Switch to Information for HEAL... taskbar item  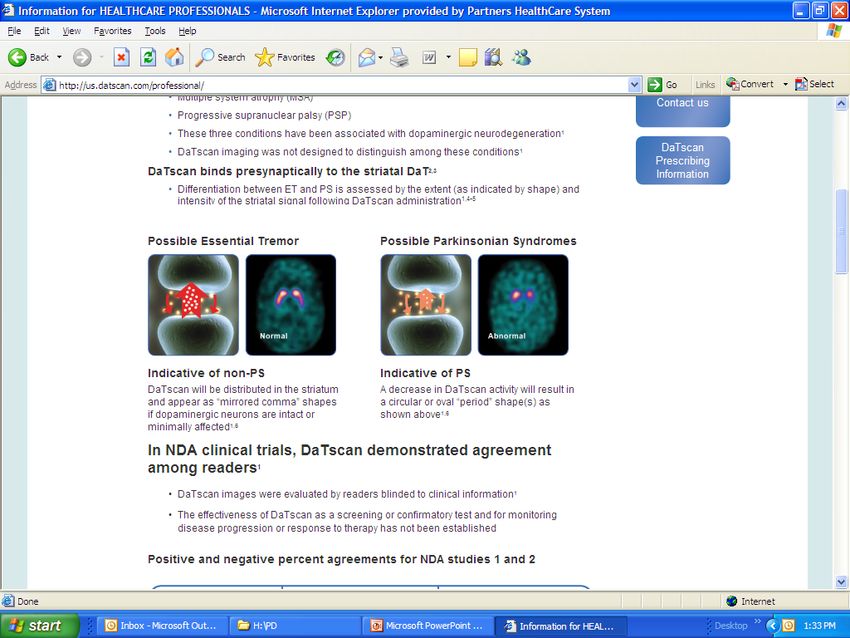coord(561,626)
